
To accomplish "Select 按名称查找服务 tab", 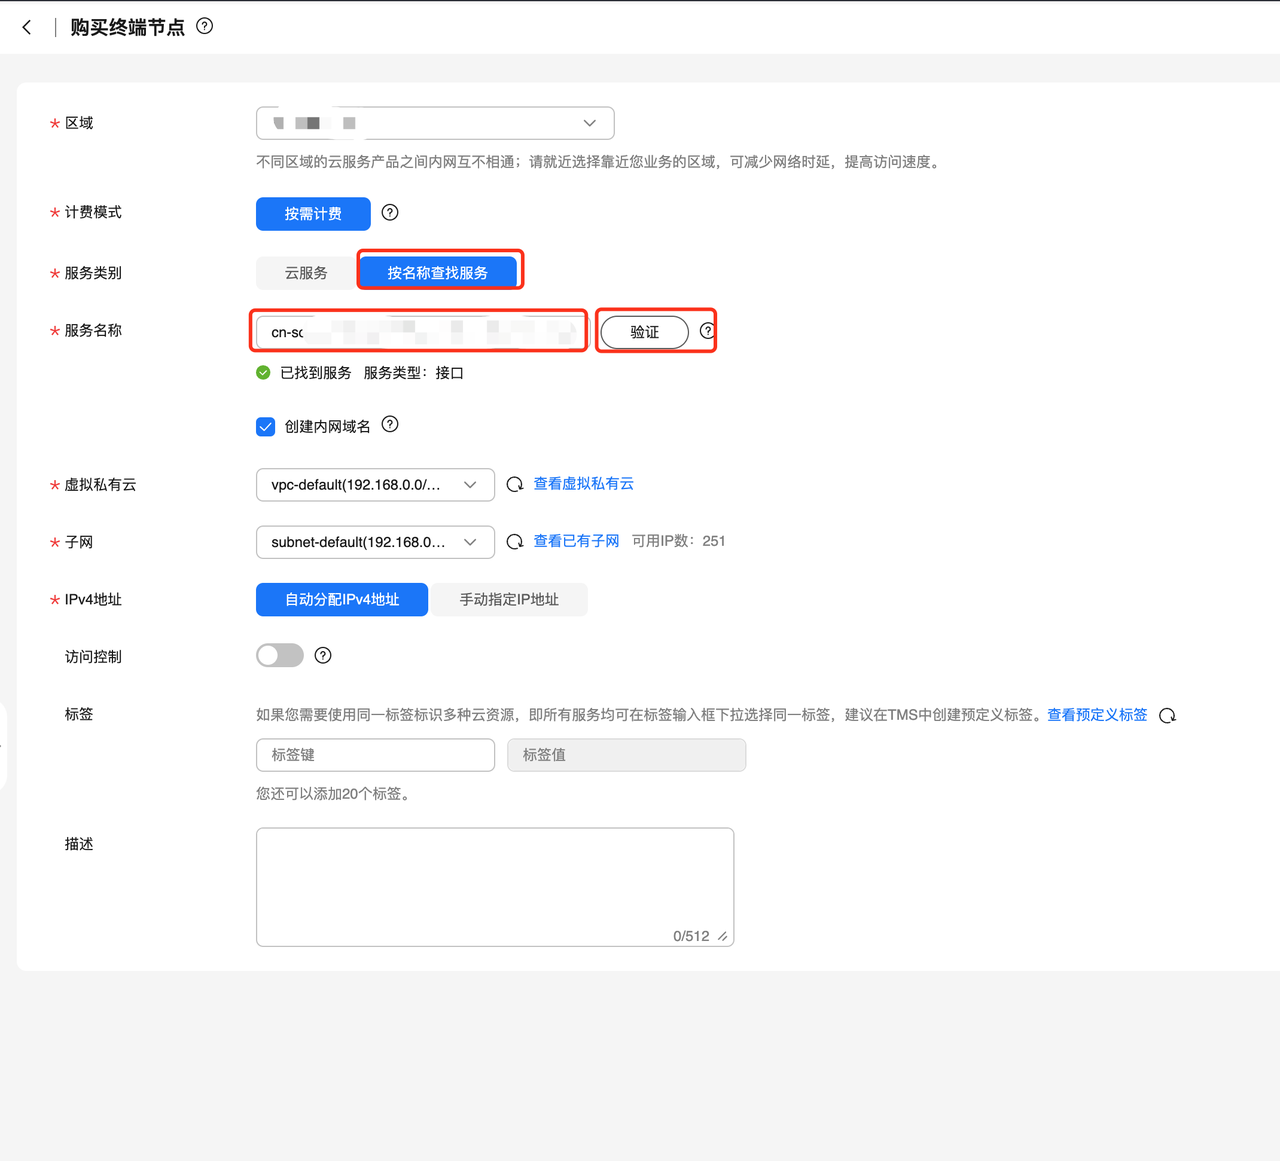I will 438,272.
